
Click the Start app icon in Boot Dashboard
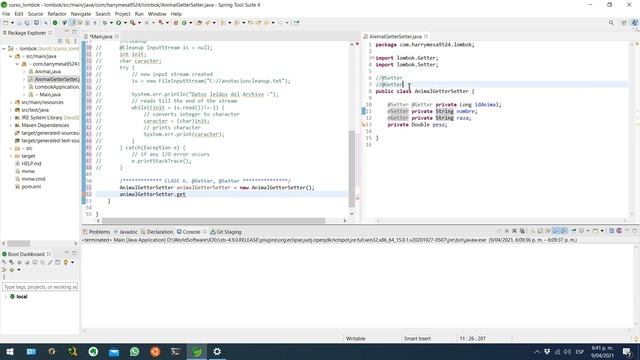click(x=4, y=262)
